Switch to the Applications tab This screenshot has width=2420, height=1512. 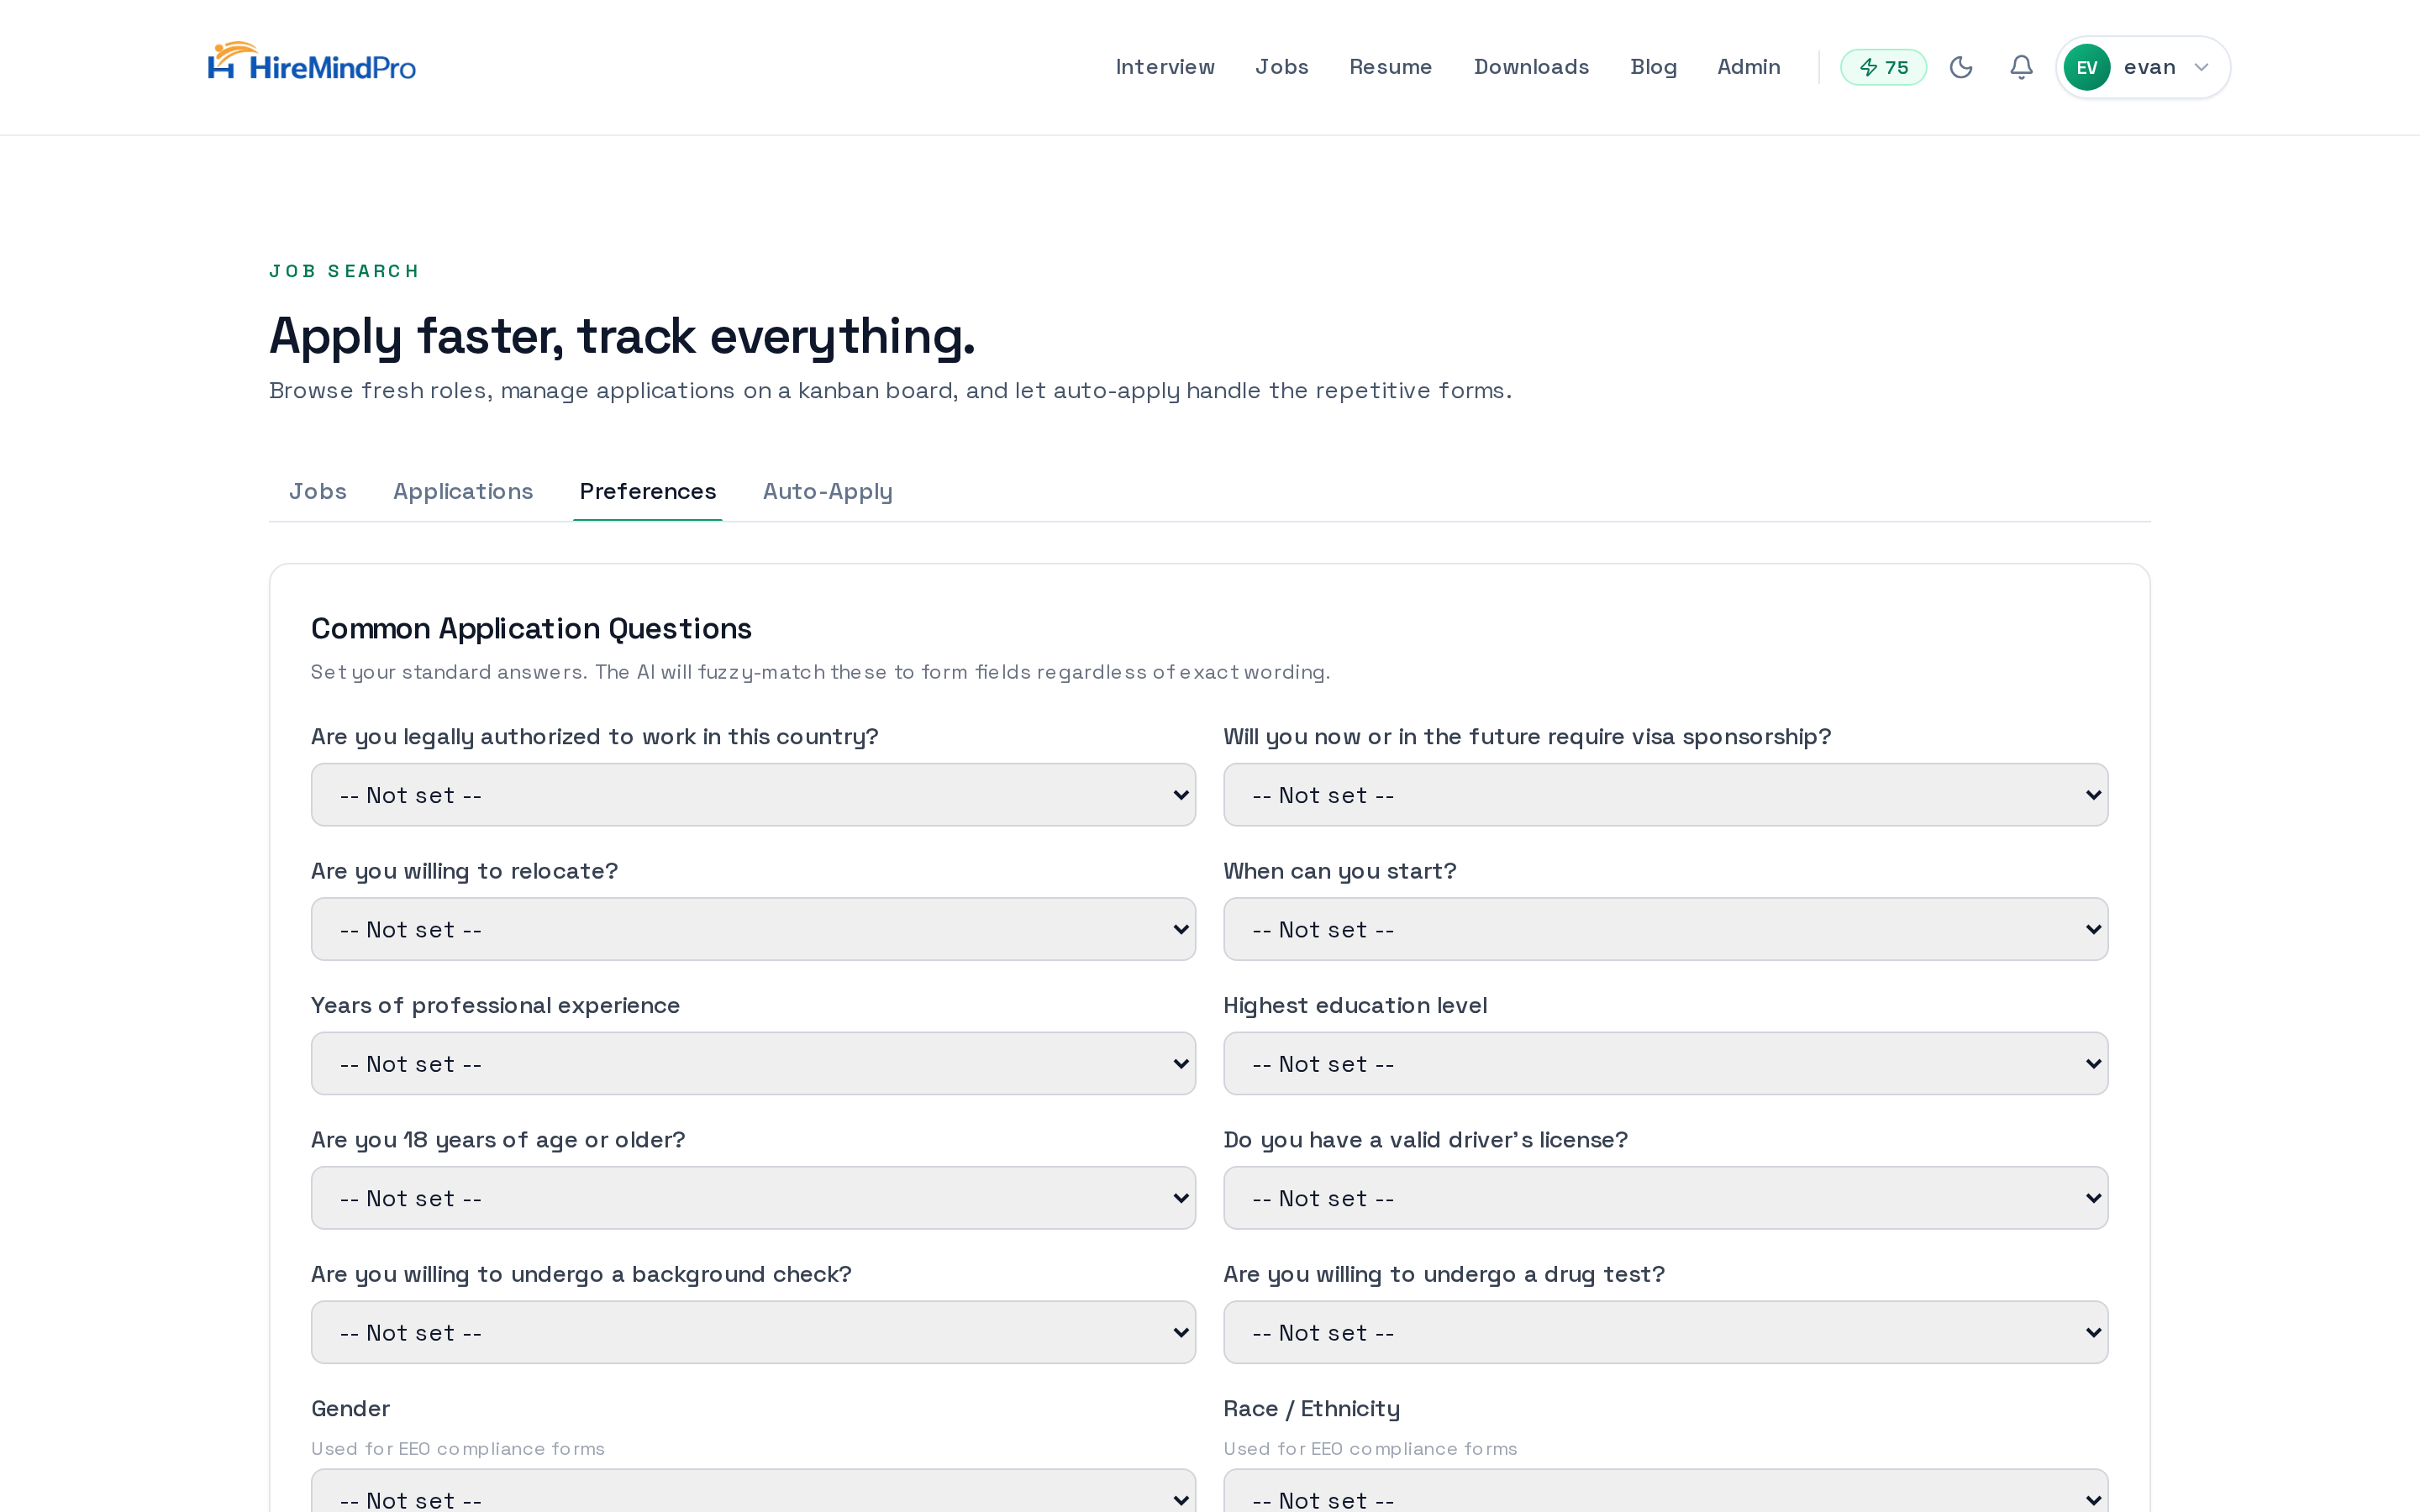463,491
